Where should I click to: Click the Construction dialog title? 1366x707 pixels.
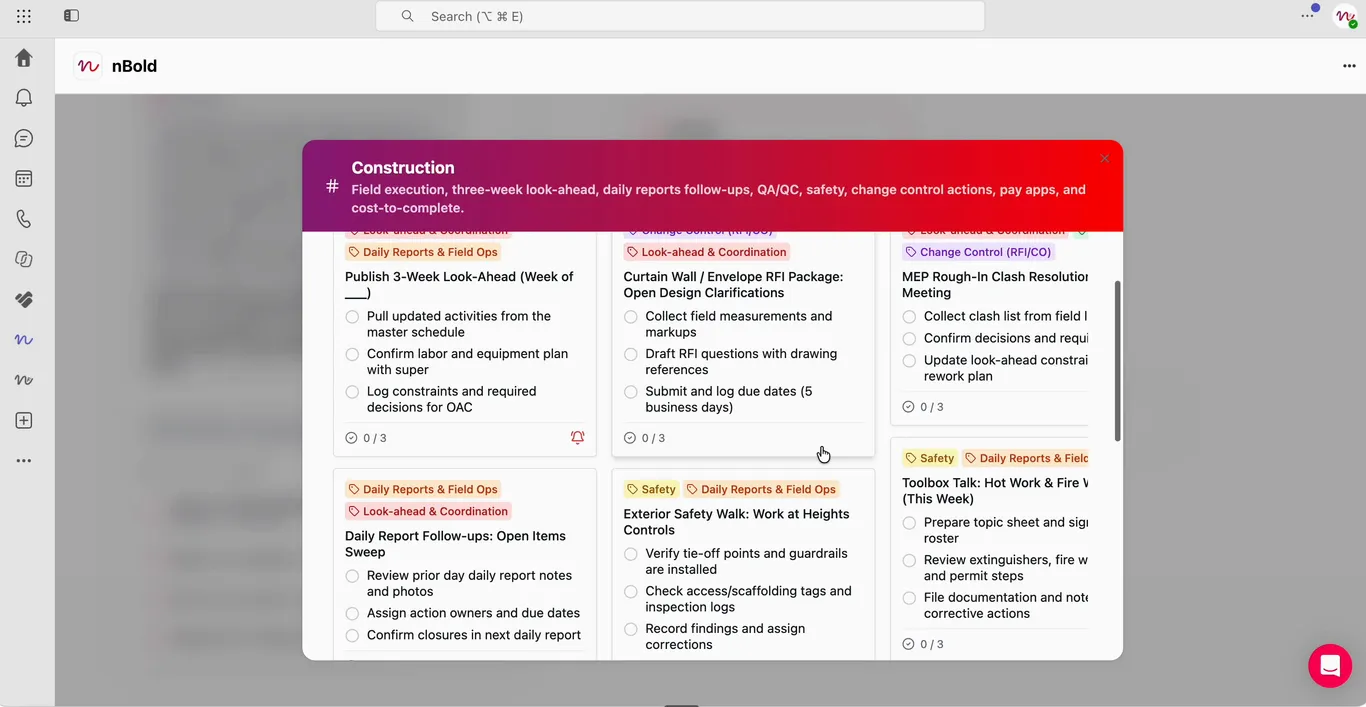(x=403, y=168)
